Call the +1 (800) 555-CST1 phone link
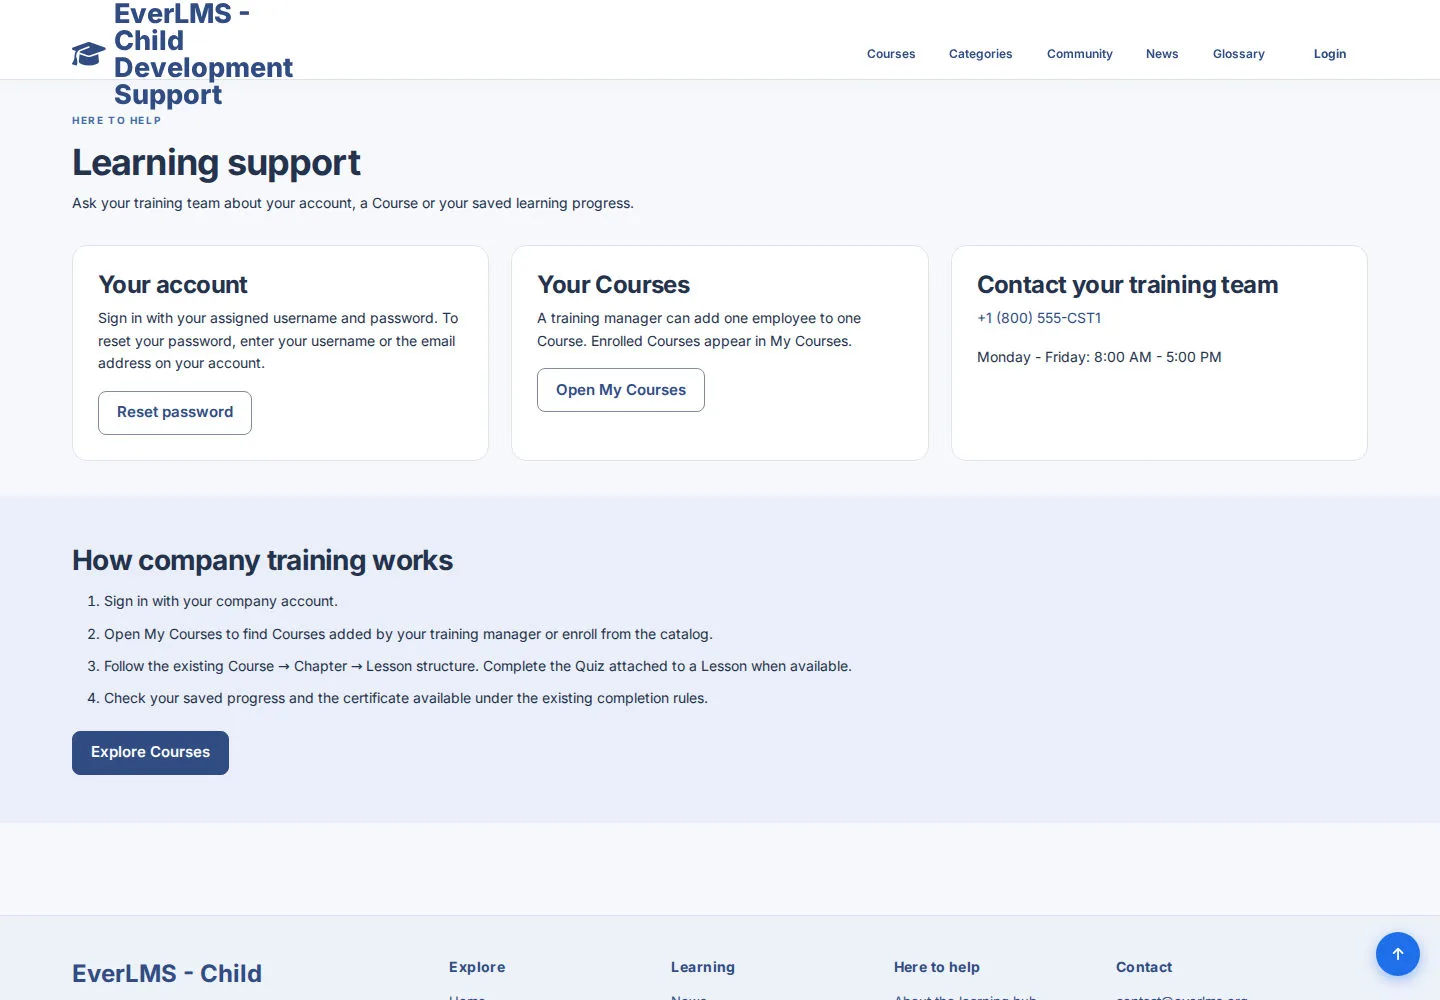 [x=1039, y=318]
